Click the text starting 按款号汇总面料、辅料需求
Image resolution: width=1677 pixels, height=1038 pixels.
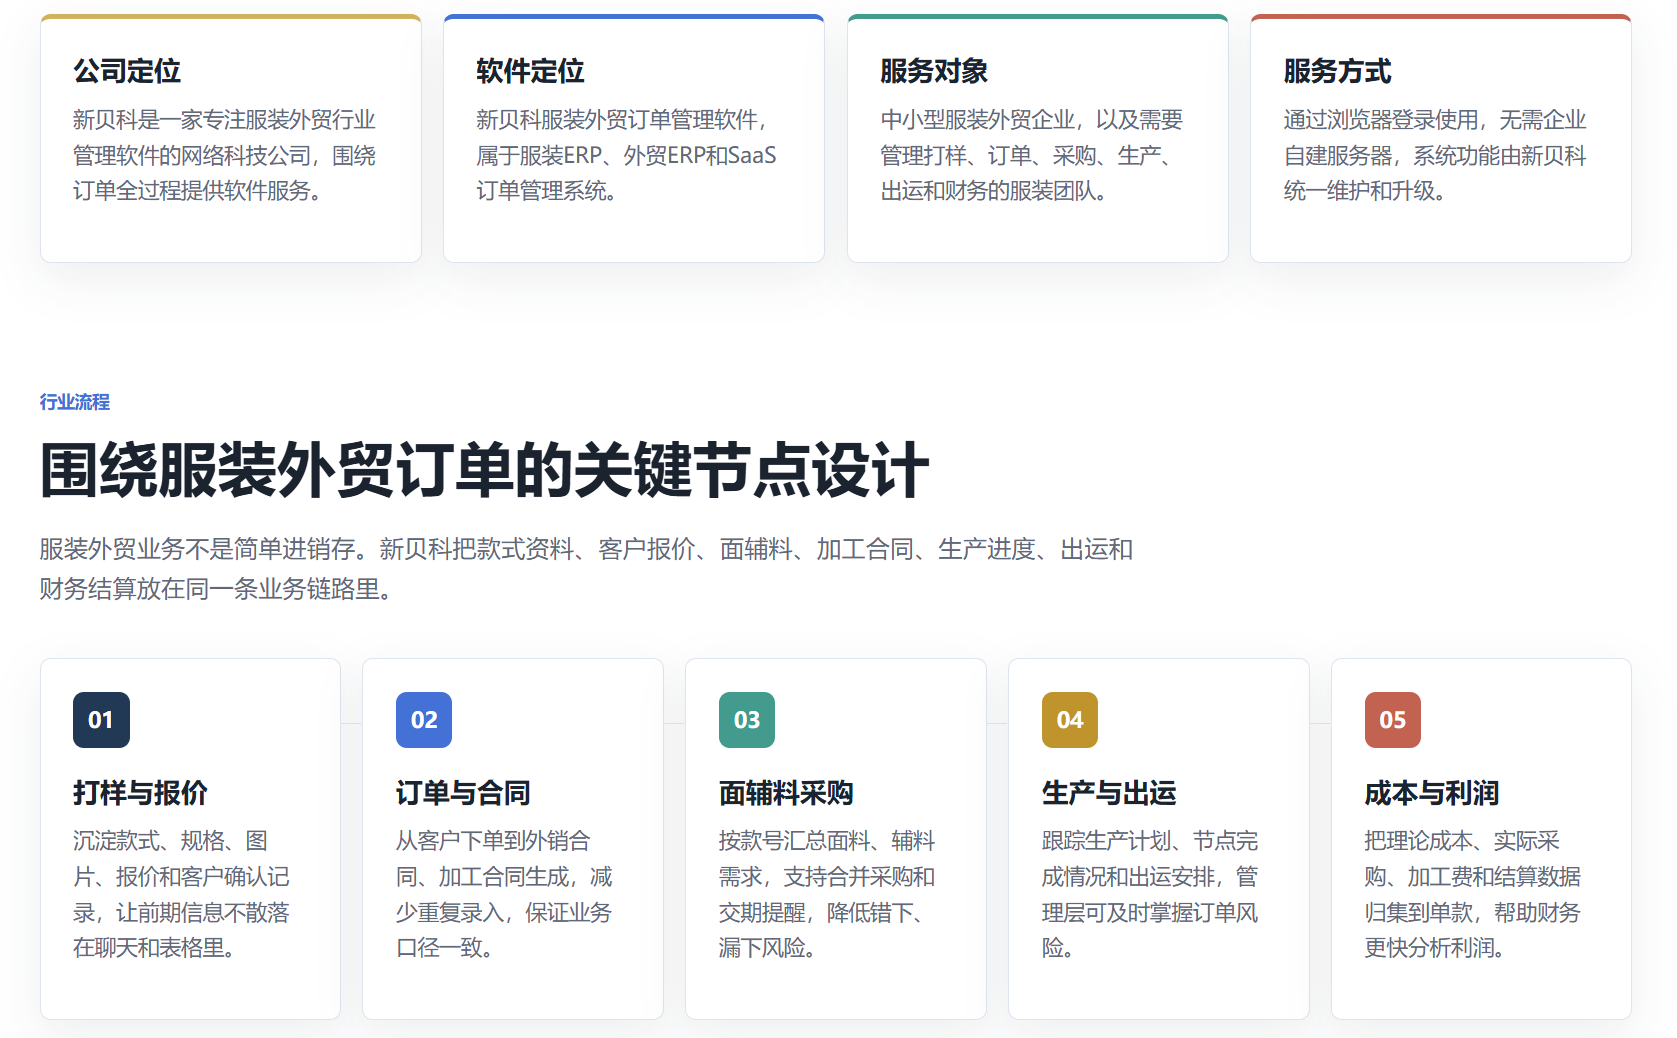(827, 894)
